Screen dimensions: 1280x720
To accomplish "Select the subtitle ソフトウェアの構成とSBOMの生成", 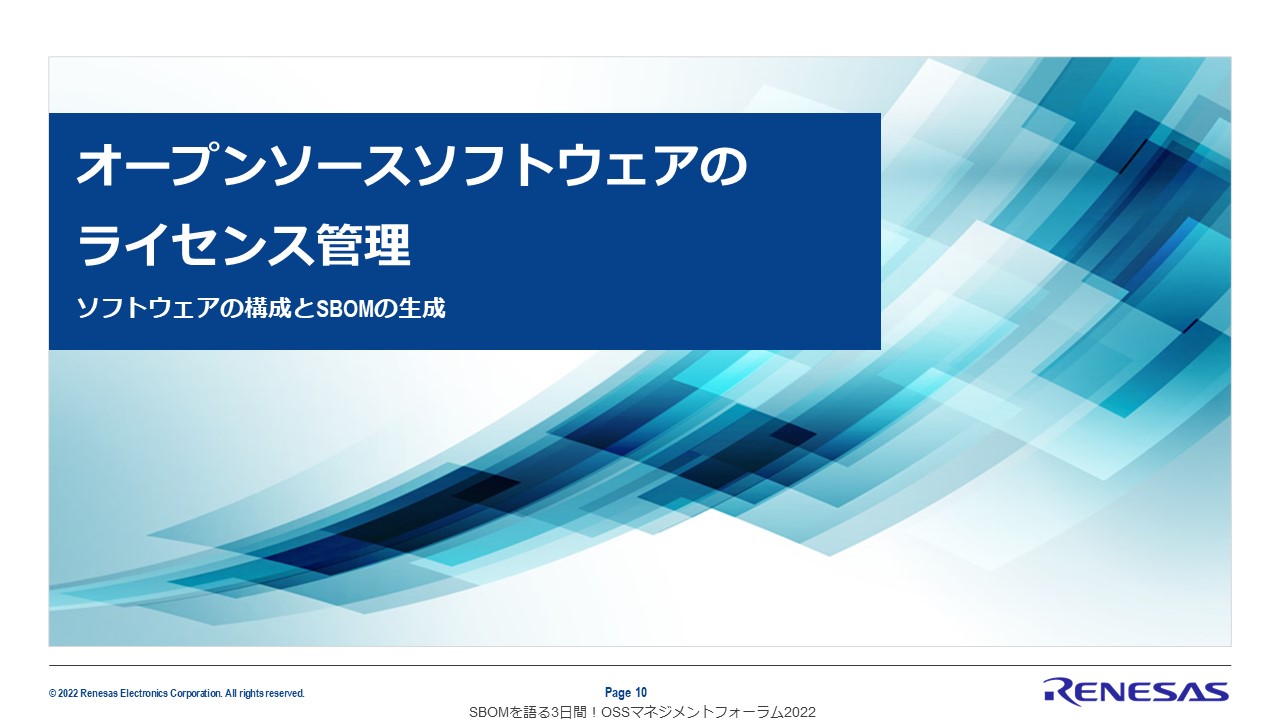I will pos(261,308).
